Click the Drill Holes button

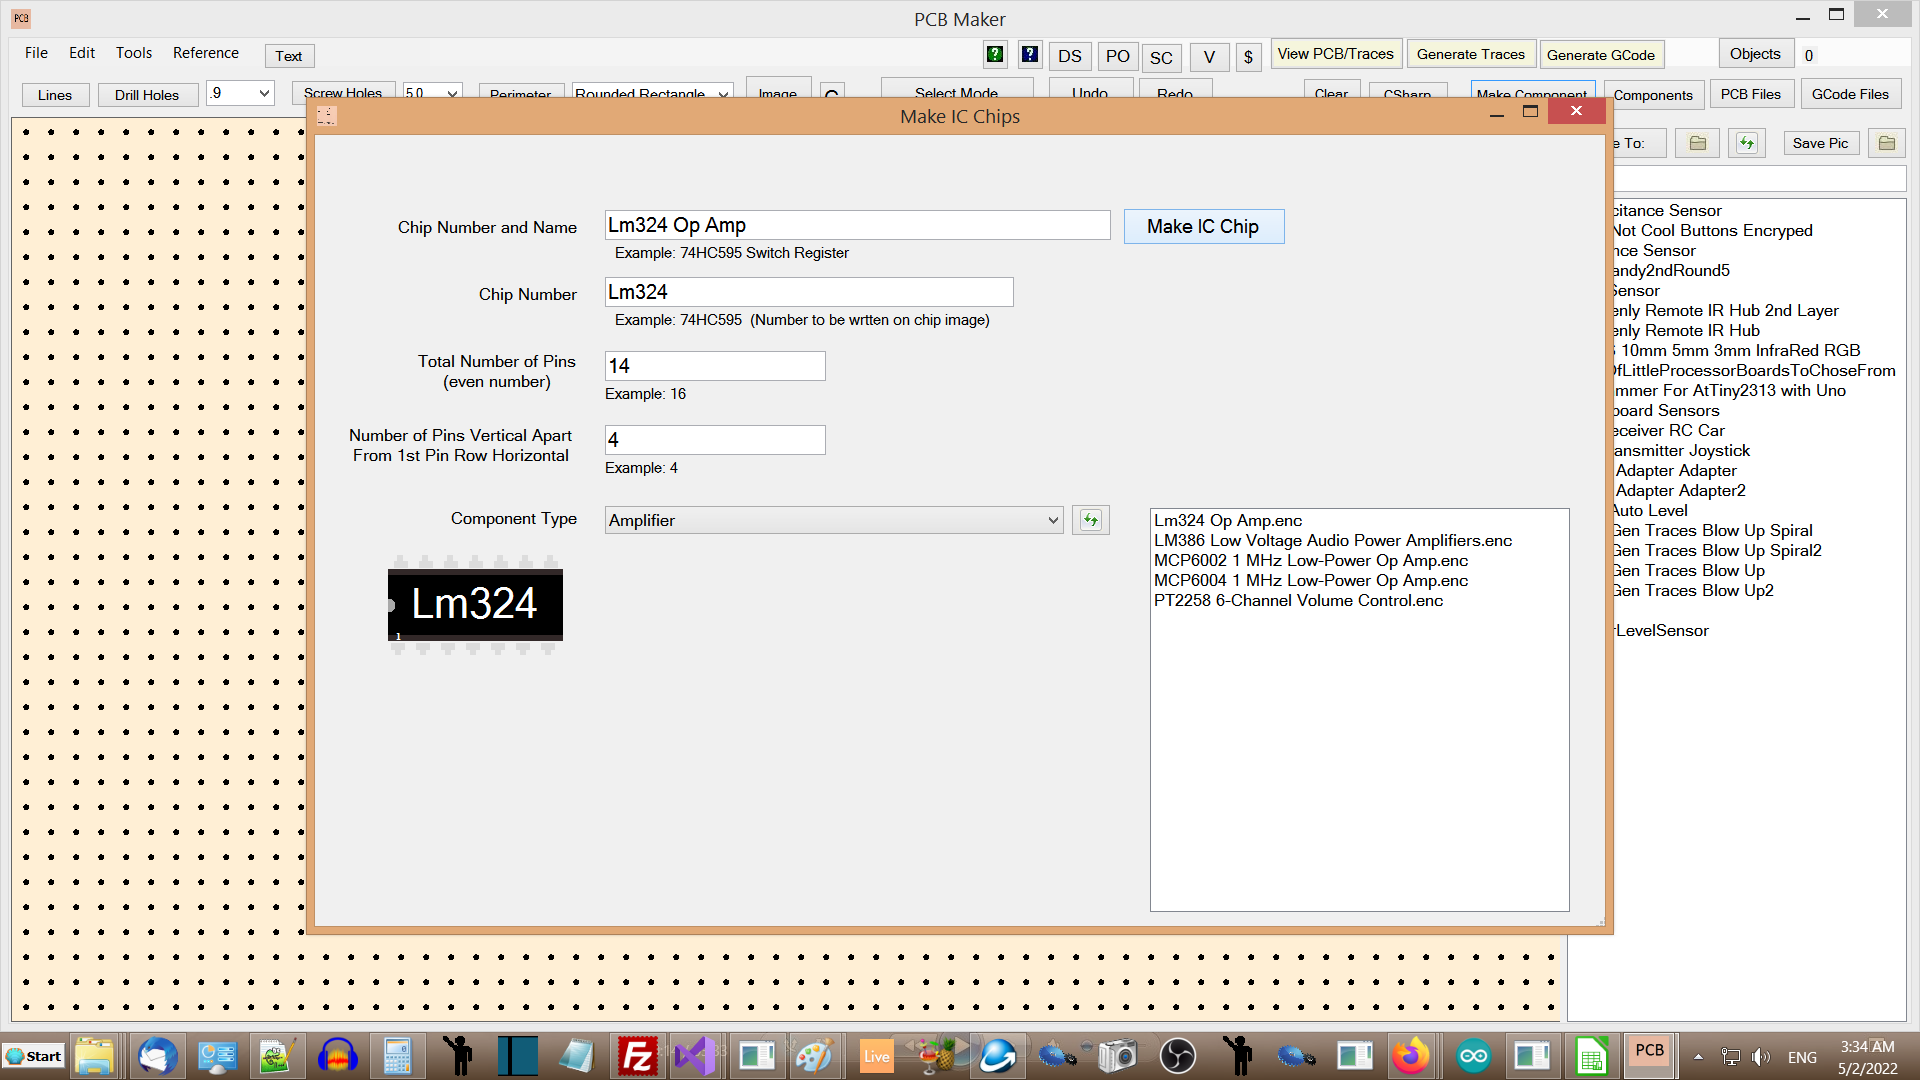pos(147,95)
